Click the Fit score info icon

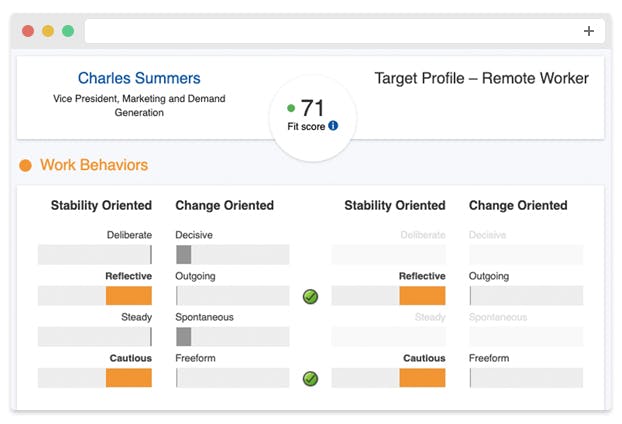click(333, 126)
